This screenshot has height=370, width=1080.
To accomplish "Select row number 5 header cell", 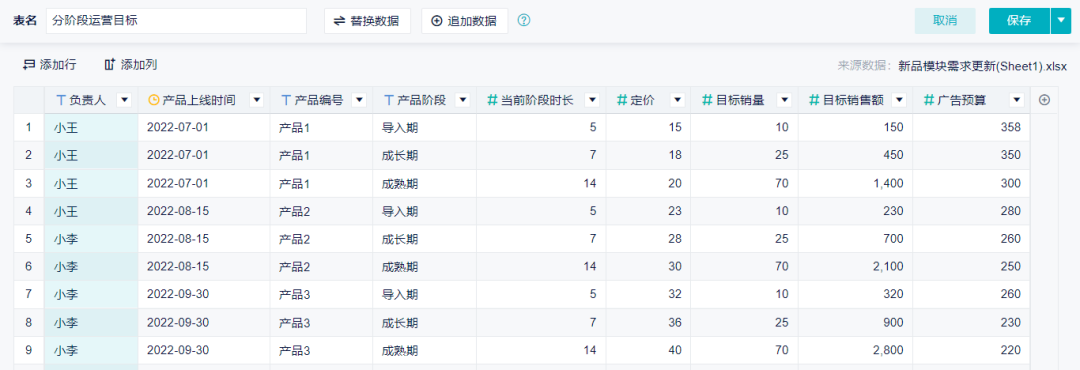I will point(29,239).
